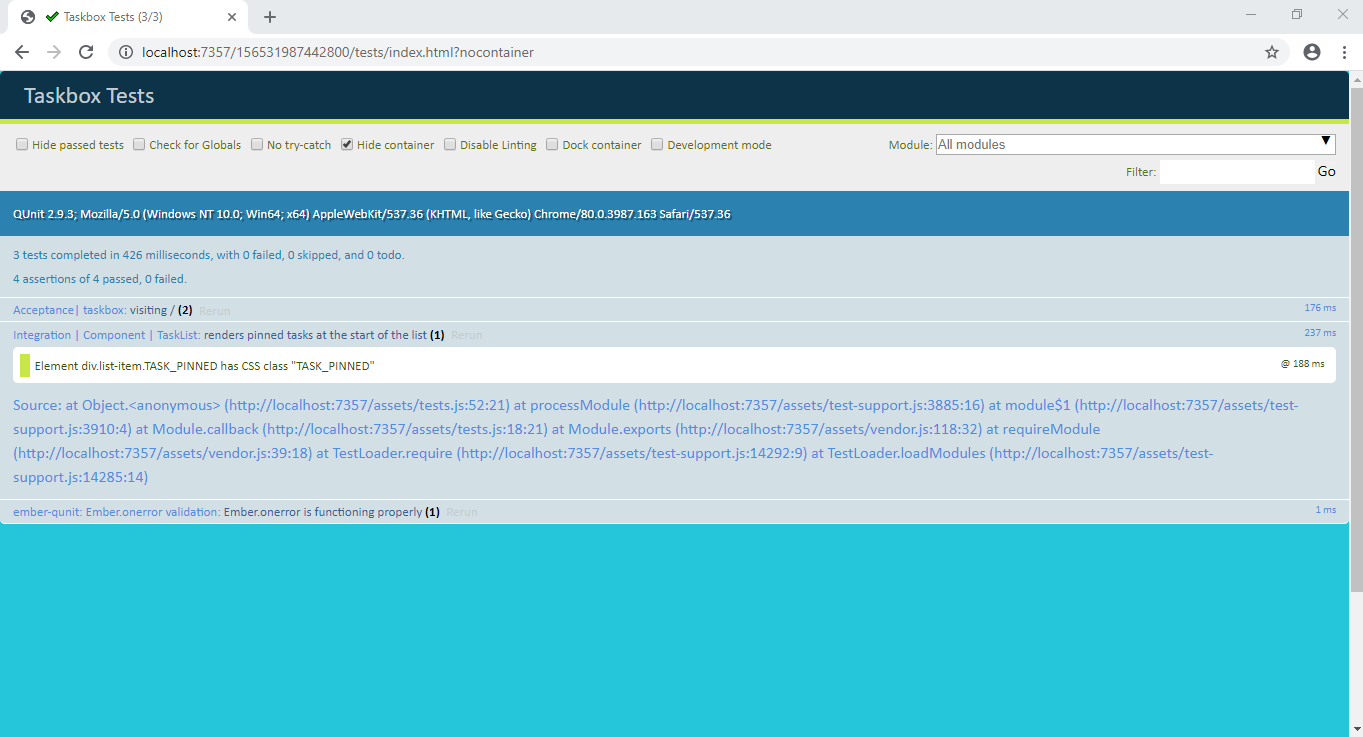The image size is (1363, 737).
Task: Reload the Taskbox Tests page
Action: pyautogui.click(x=86, y=52)
